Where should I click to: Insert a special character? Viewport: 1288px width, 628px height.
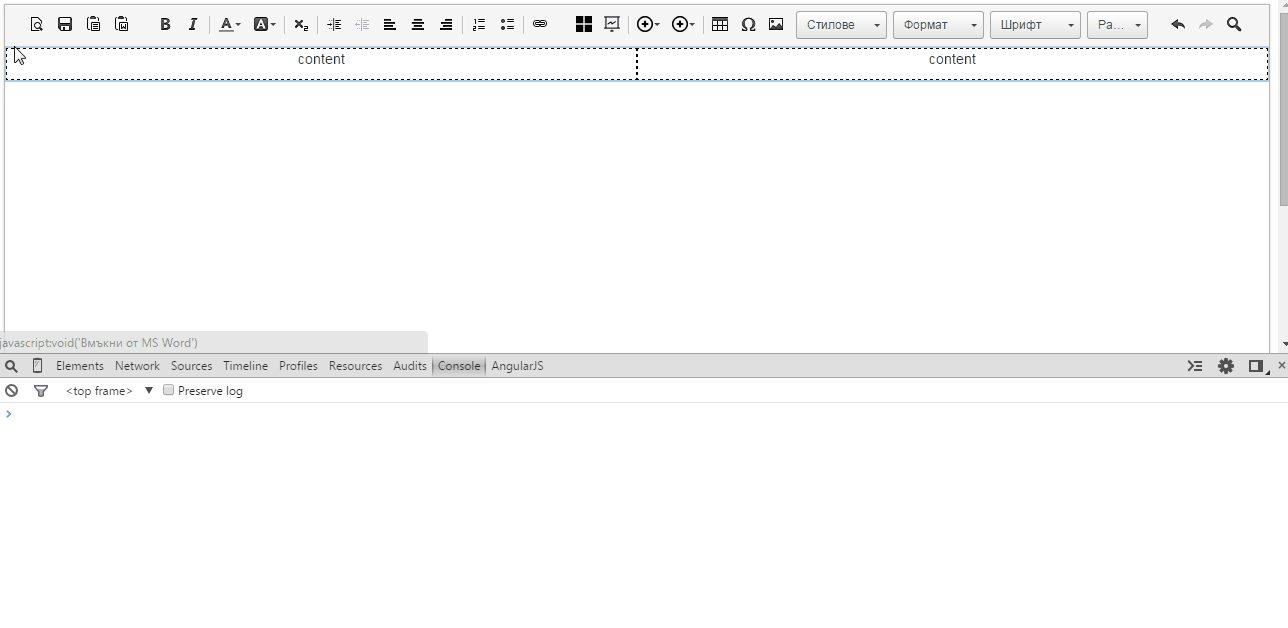(x=748, y=24)
